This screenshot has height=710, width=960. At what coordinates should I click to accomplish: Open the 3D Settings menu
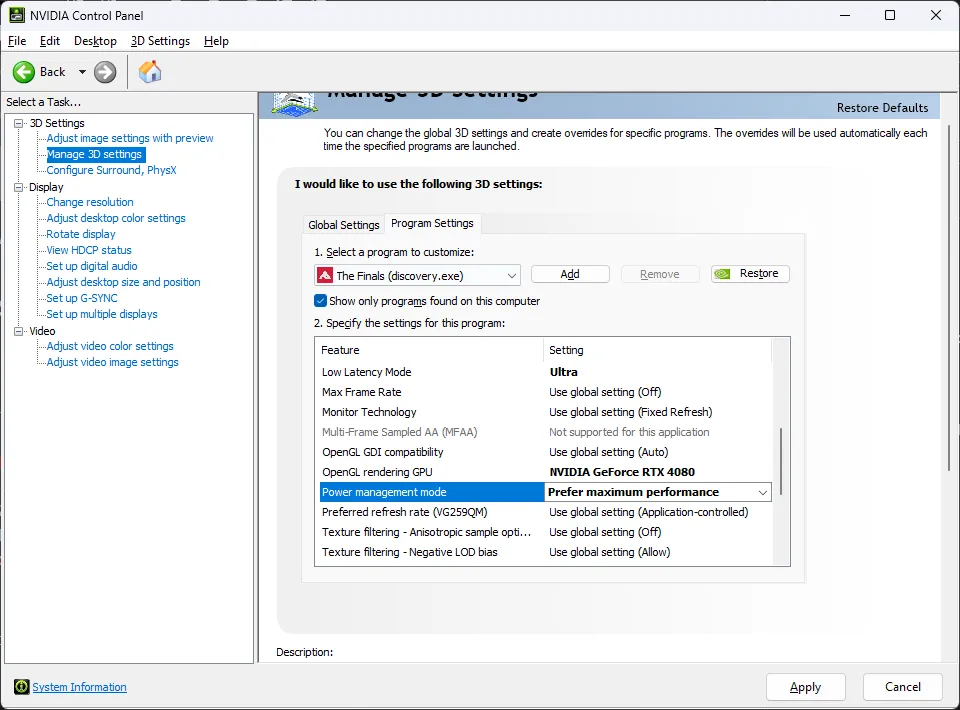click(160, 41)
